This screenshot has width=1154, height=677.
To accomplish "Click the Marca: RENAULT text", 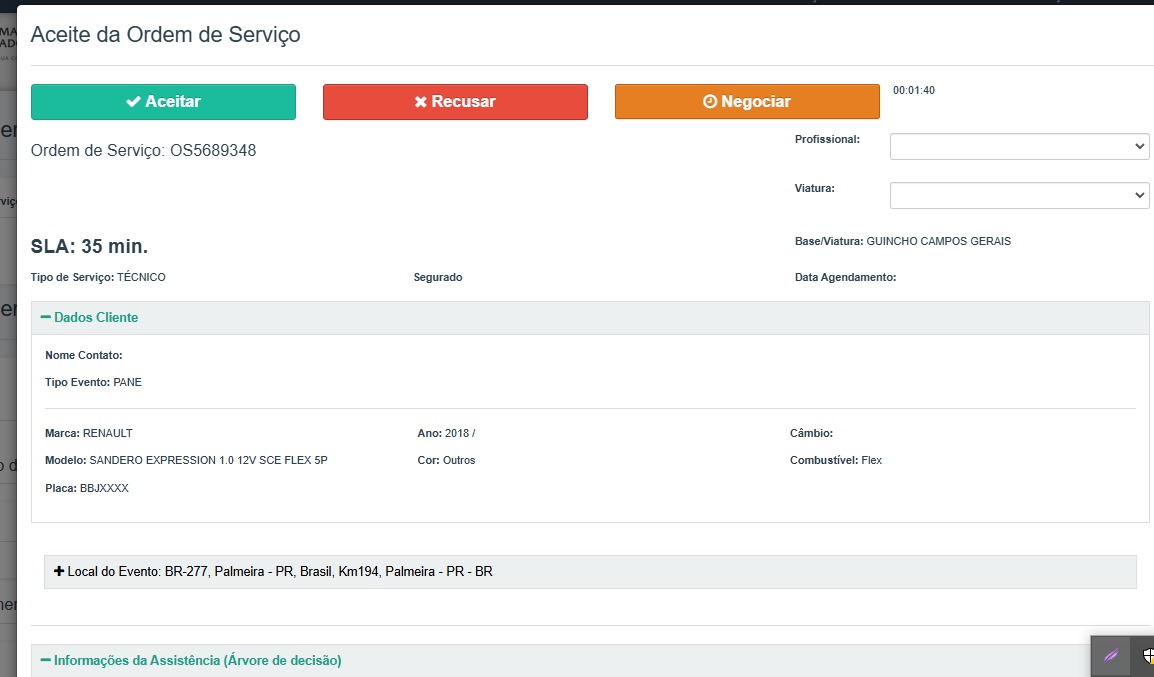I will [89, 433].
